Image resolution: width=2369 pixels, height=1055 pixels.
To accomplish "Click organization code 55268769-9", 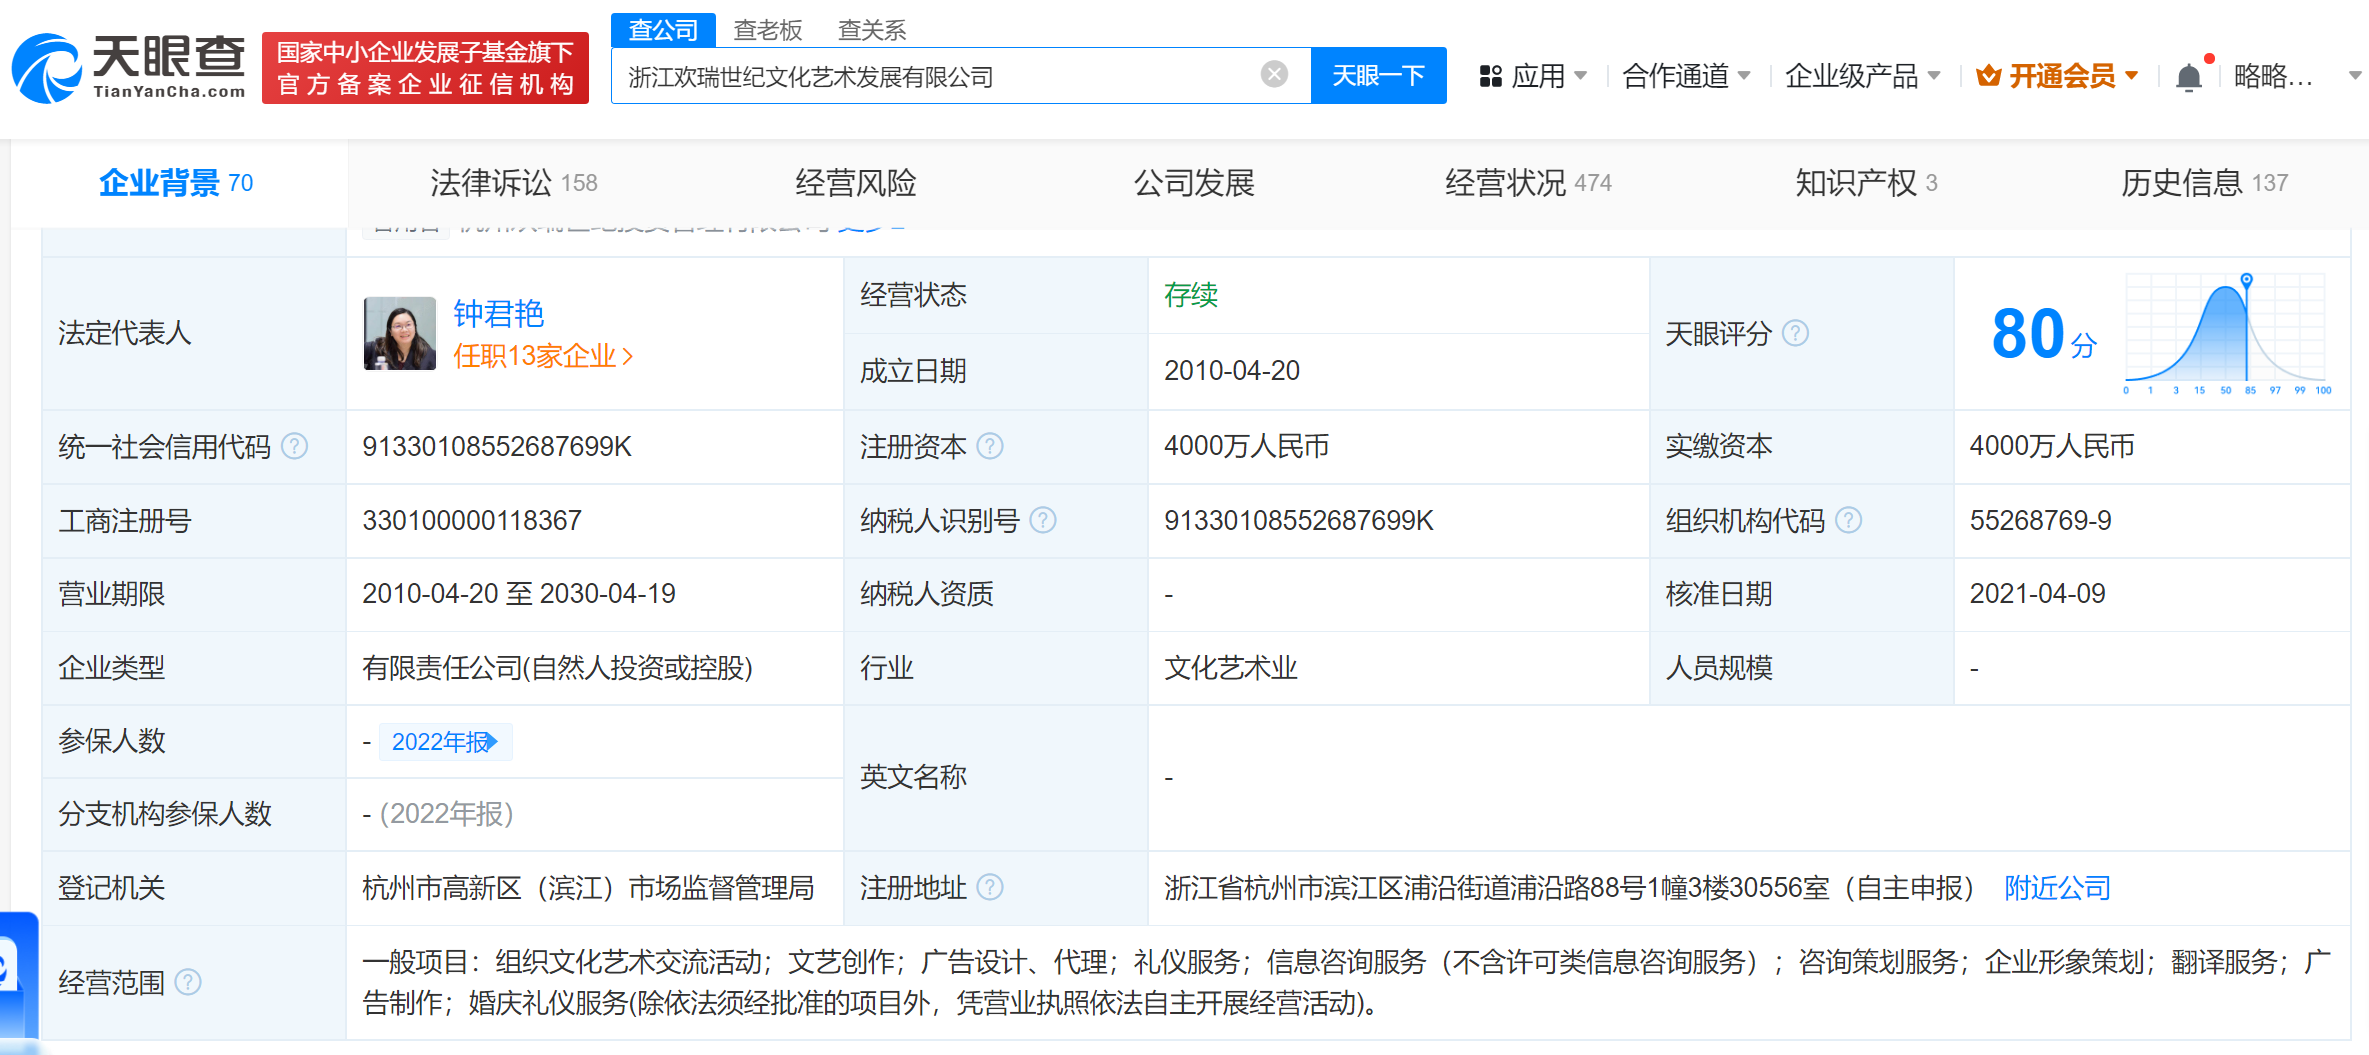I will tap(2040, 520).
